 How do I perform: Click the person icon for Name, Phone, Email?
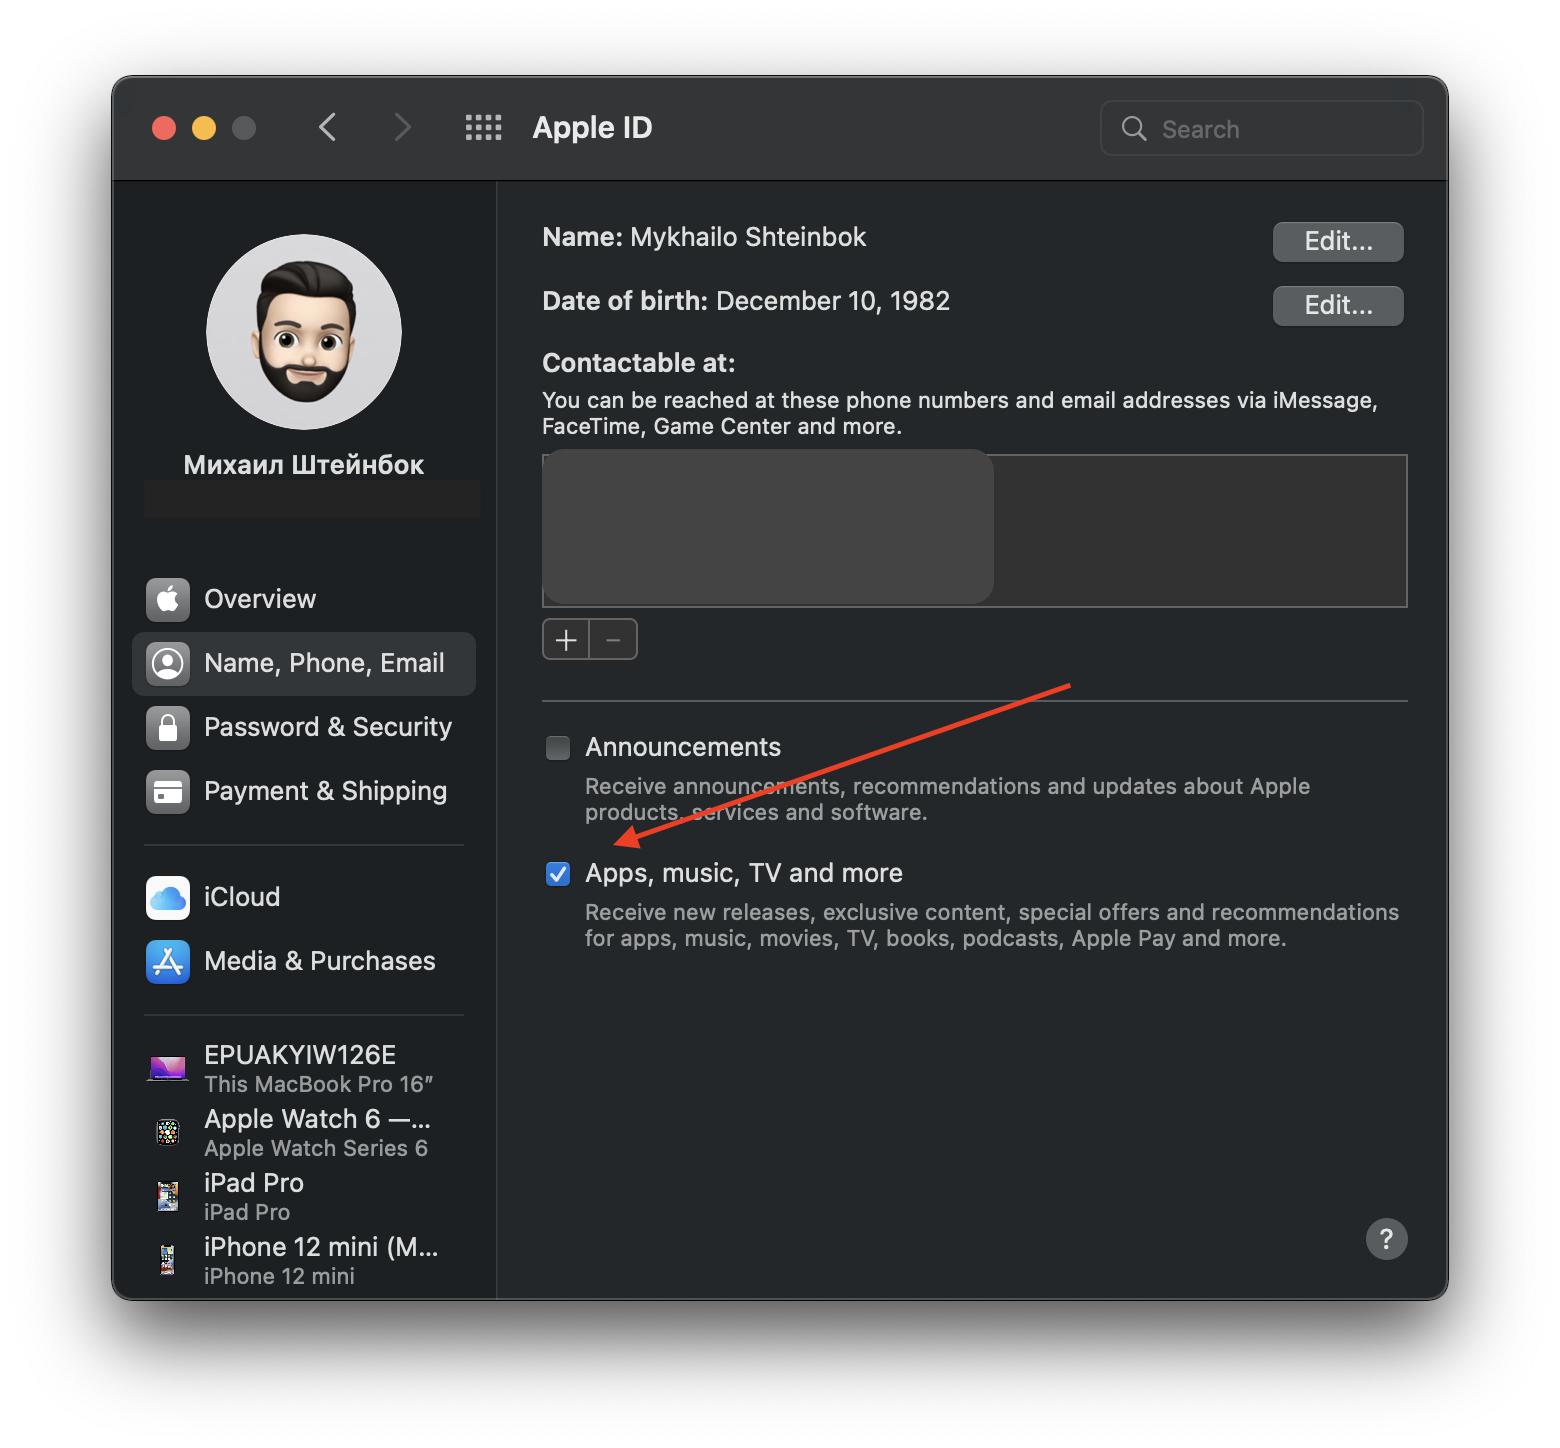click(x=168, y=663)
